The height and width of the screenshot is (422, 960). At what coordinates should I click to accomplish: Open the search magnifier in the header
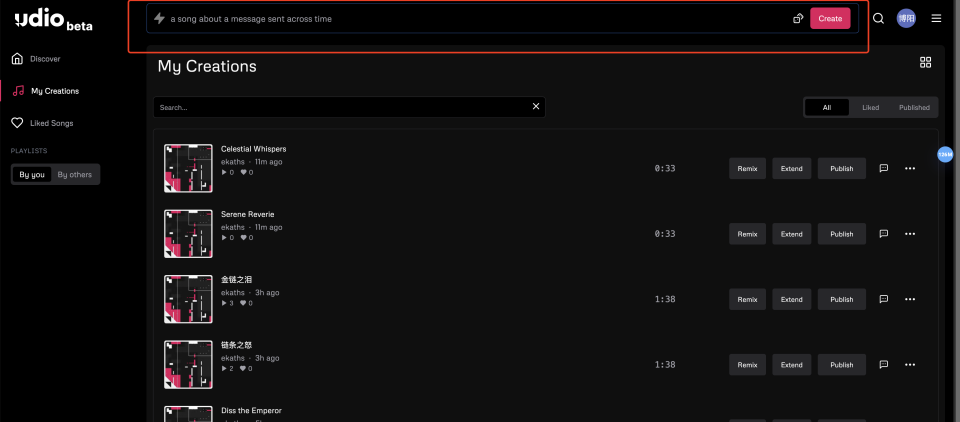click(x=878, y=18)
